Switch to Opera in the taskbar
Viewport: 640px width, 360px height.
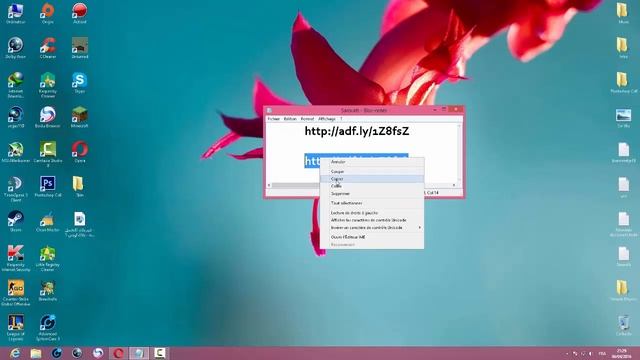point(118,353)
